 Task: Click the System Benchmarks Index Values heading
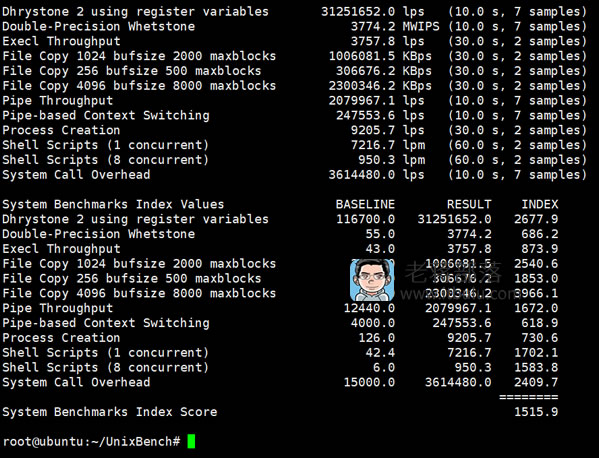[113, 204]
